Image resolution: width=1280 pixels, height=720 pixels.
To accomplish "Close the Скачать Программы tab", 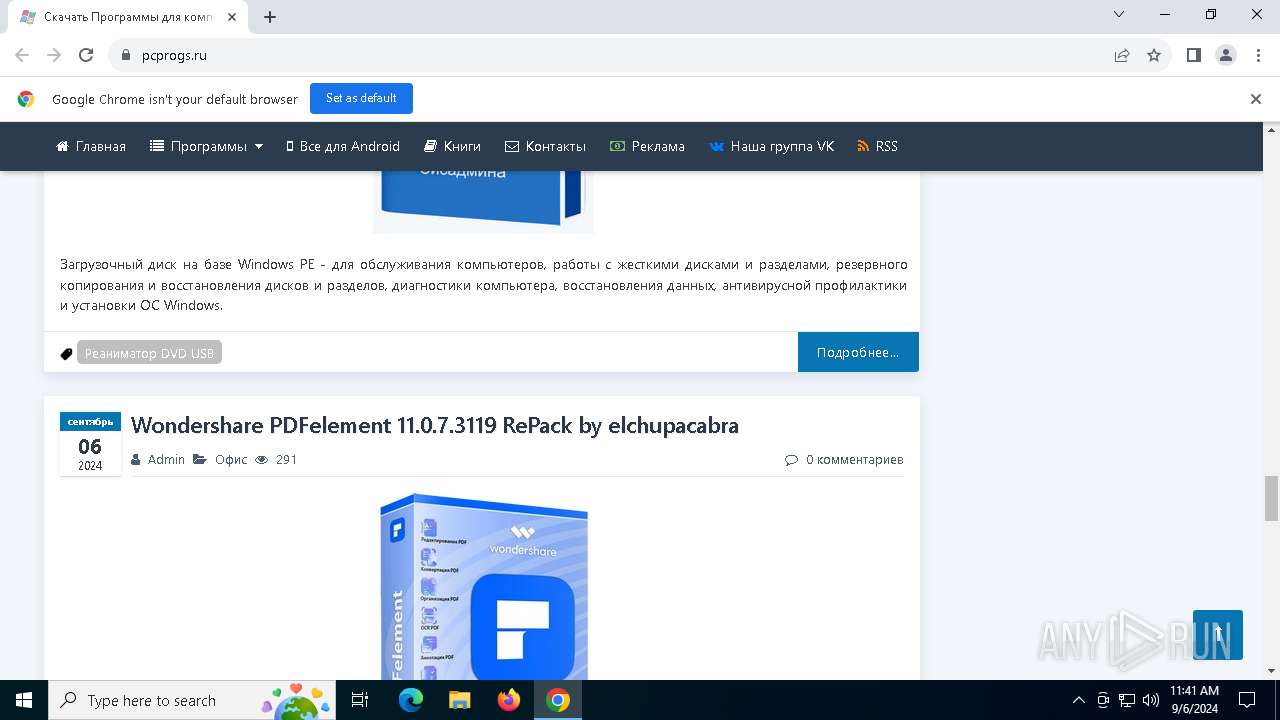I will click(x=230, y=17).
